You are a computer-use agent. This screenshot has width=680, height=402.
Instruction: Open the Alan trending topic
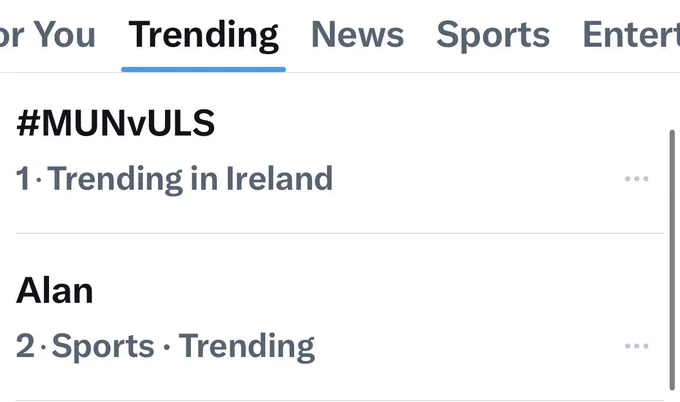(55, 291)
